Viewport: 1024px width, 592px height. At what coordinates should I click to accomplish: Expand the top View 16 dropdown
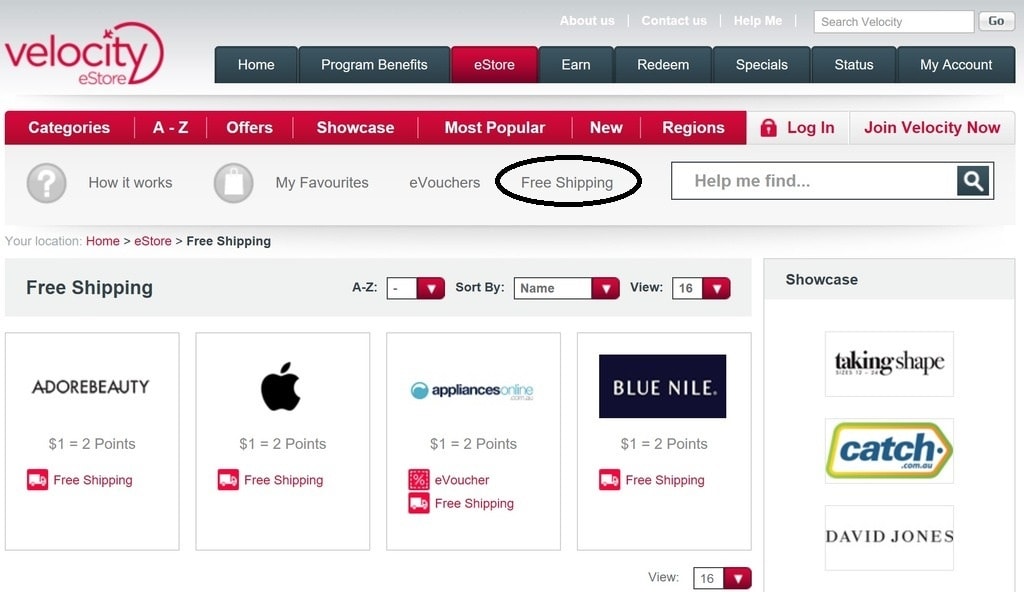click(701, 288)
